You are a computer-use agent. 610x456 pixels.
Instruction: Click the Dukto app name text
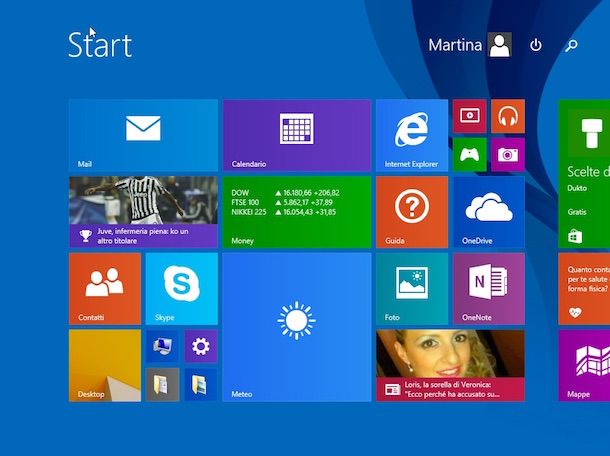click(x=577, y=188)
